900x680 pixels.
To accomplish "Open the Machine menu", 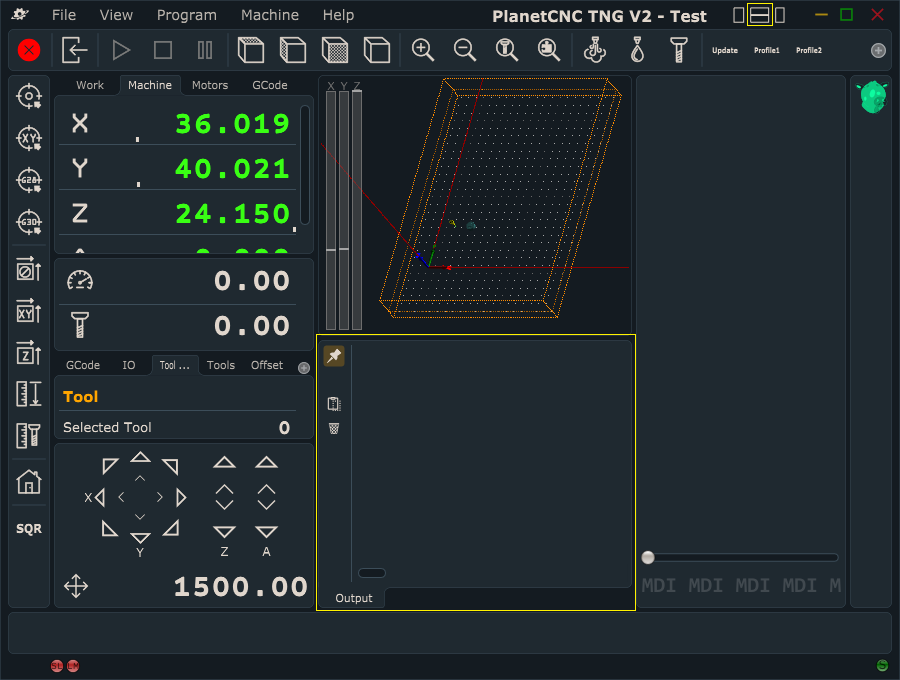I will 270,15.
